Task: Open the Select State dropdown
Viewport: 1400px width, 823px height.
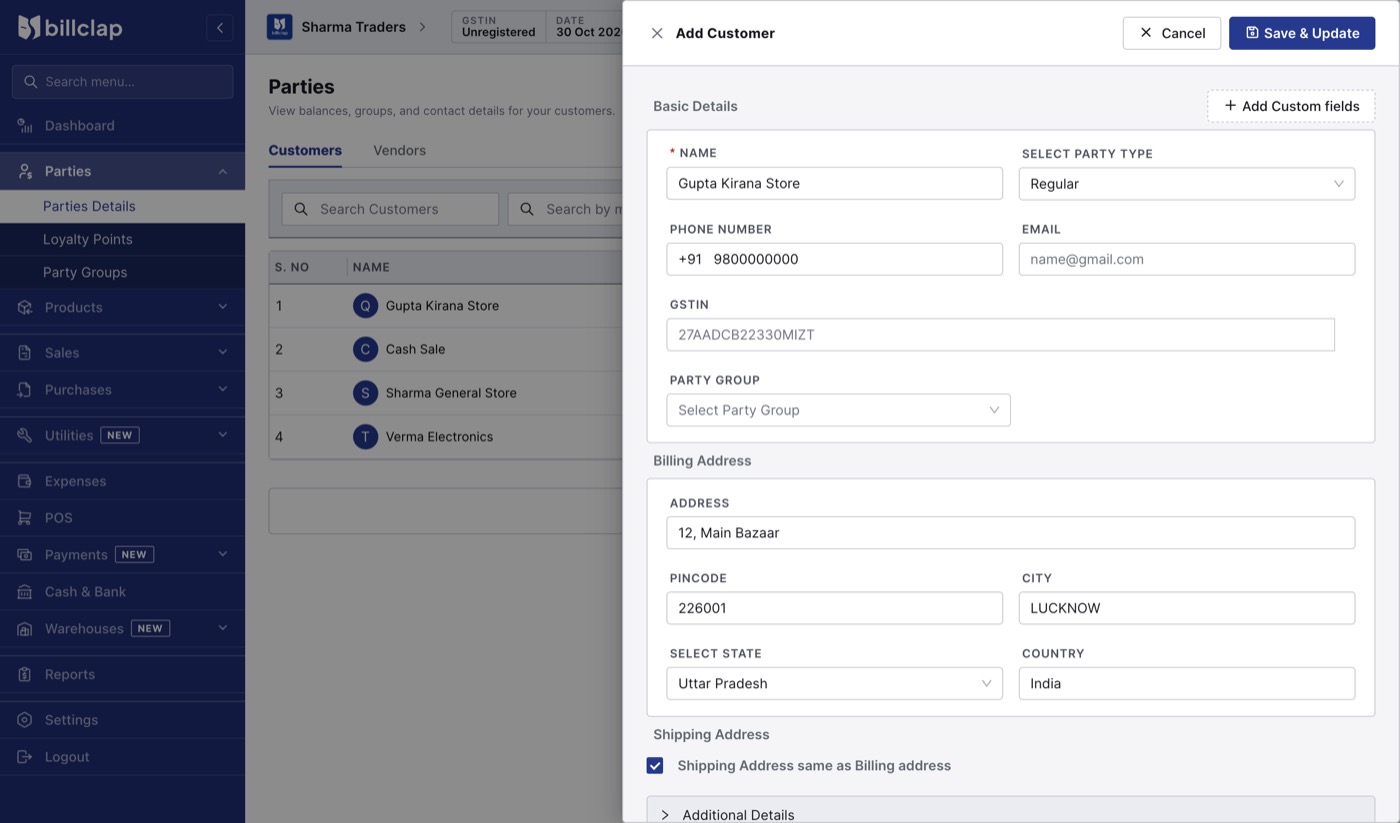Action: tap(834, 683)
